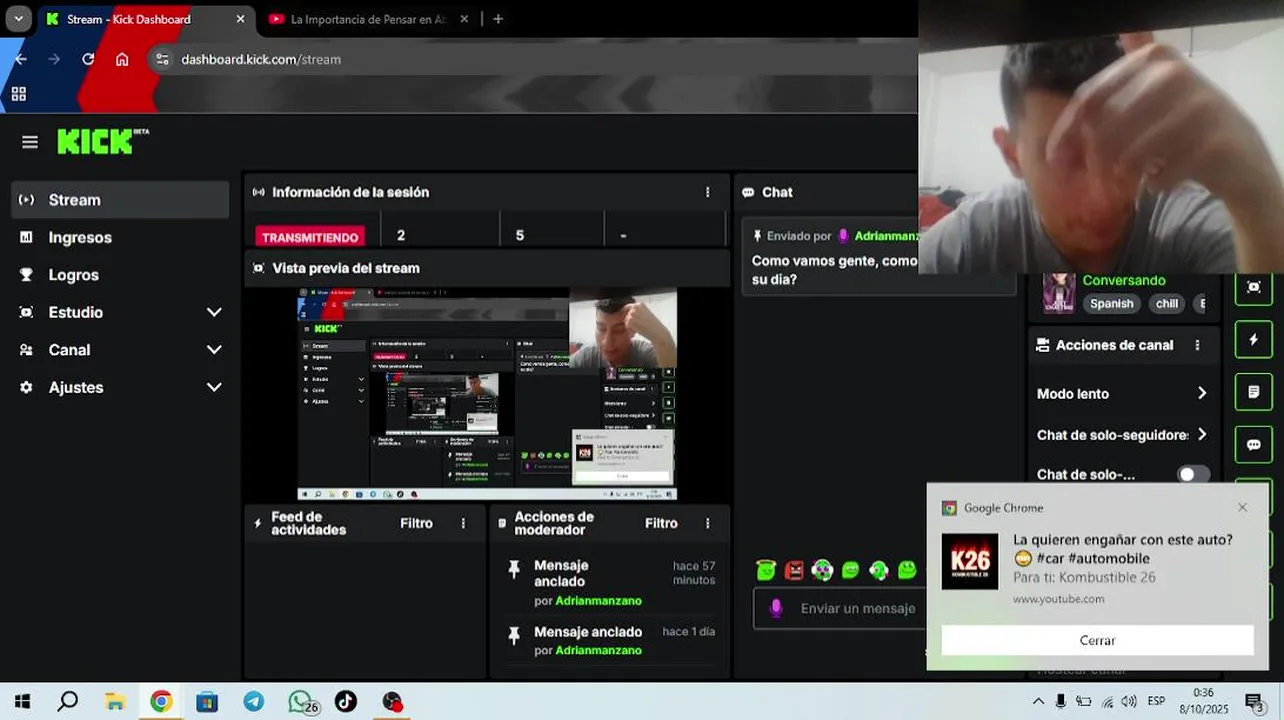Image resolution: width=1284 pixels, height=720 pixels.
Task: Select the Mensaje anclado entry from 1 day ago
Action: pyautogui.click(x=611, y=641)
